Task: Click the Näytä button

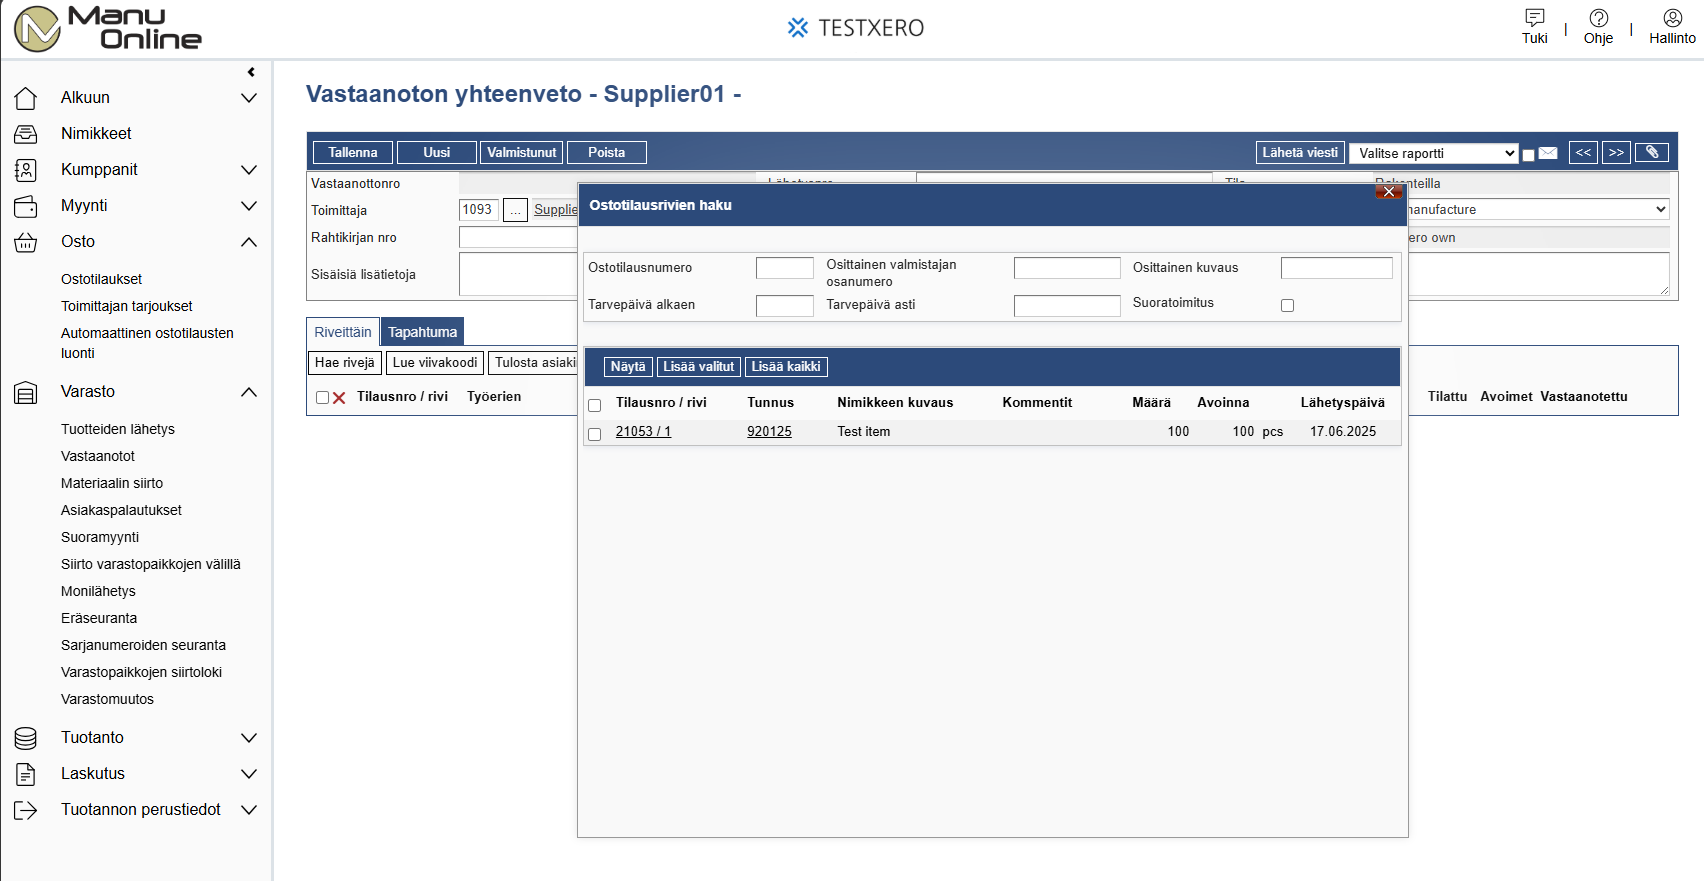Action: [x=628, y=367]
